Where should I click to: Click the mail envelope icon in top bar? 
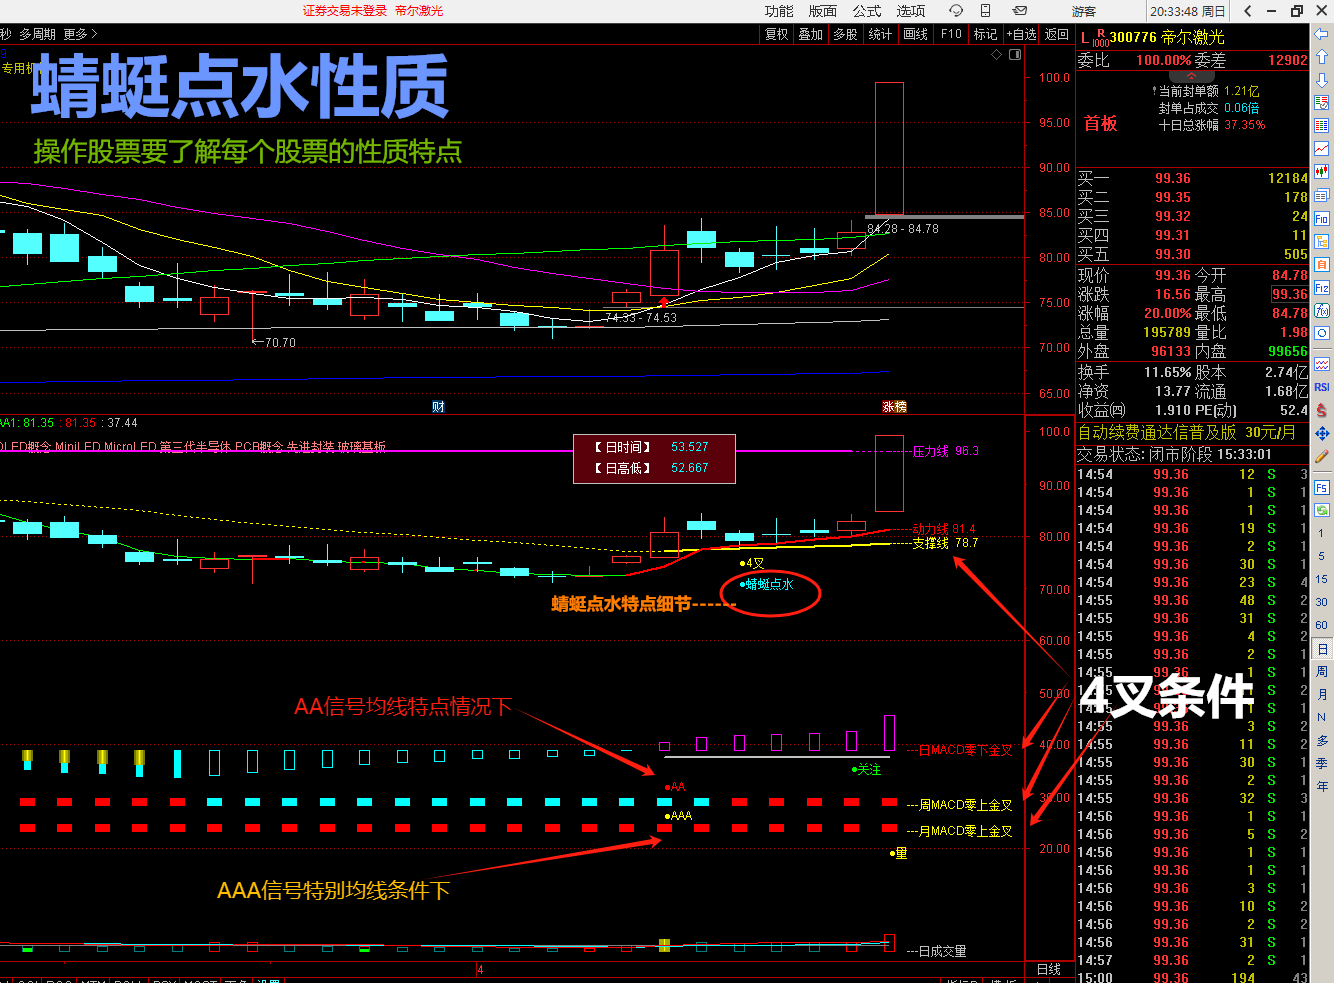click(1020, 11)
